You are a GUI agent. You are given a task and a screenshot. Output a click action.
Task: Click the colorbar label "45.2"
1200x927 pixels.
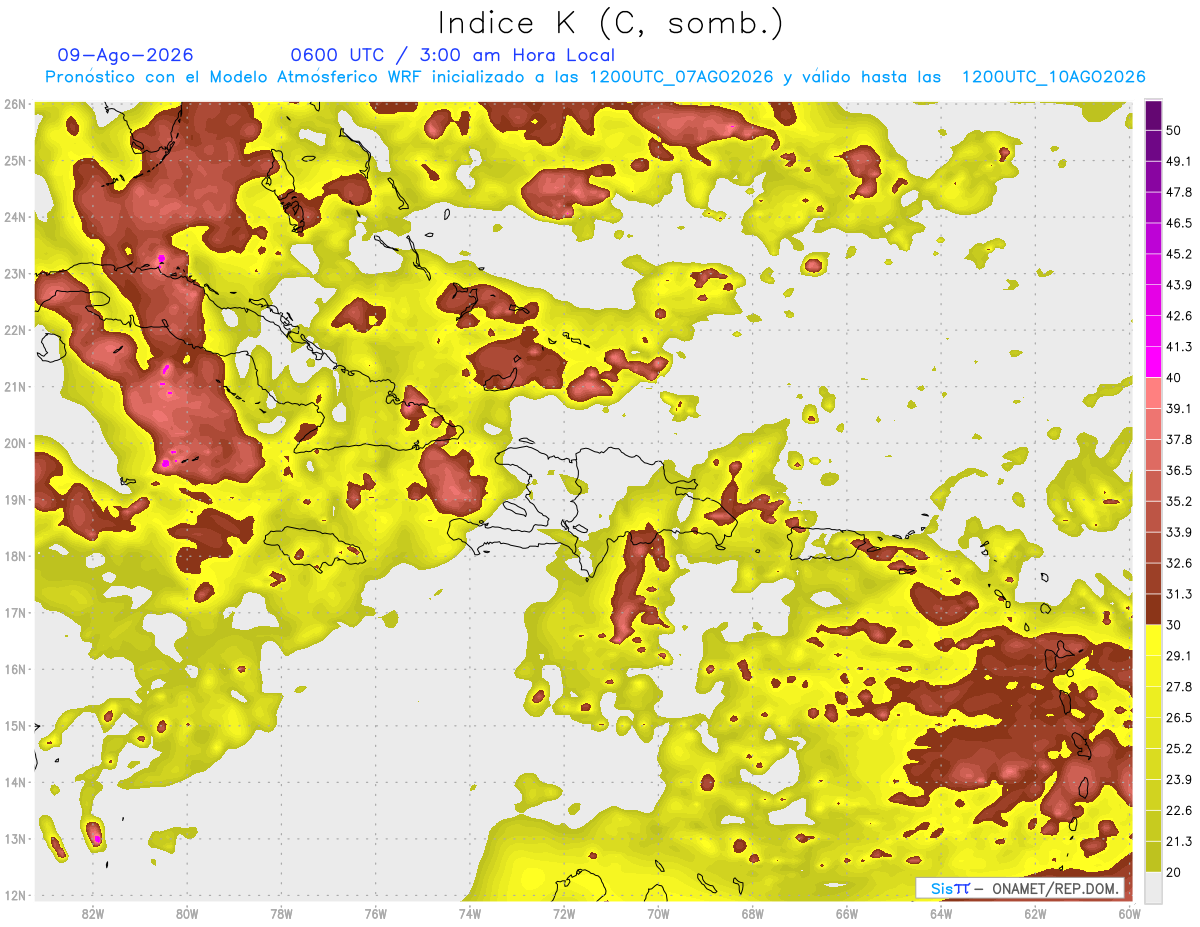1179,254
